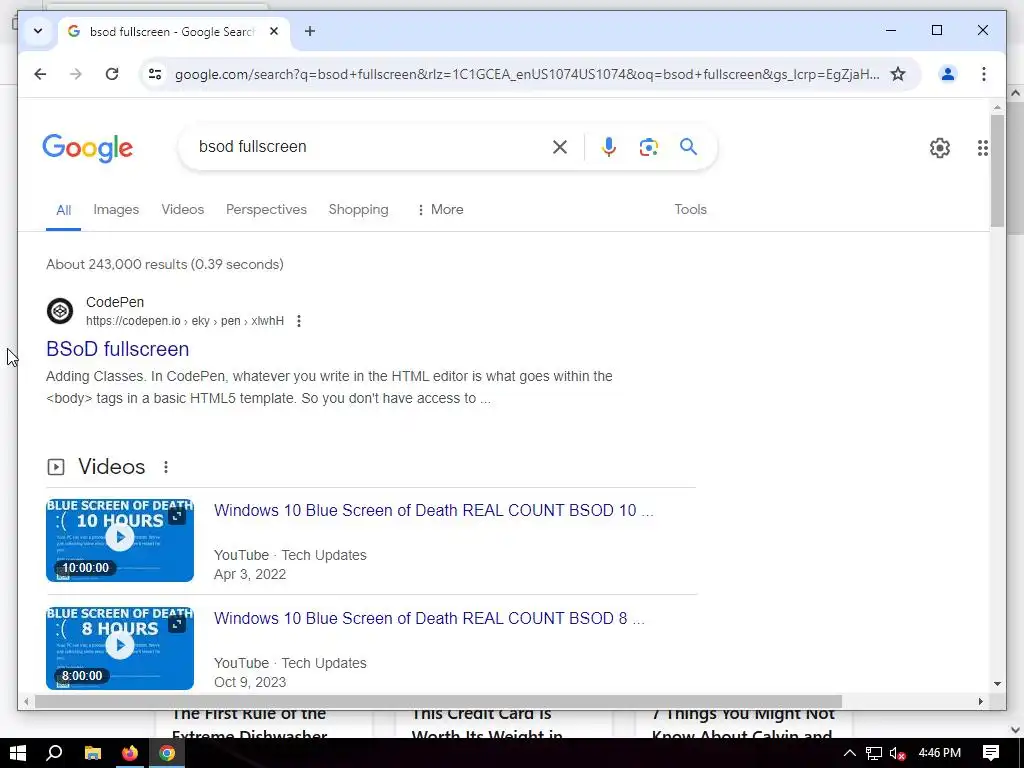Screen dimensions: 1024x768
Task: Bookmark this page with the star icon
Action: click(x=898, y=74)
